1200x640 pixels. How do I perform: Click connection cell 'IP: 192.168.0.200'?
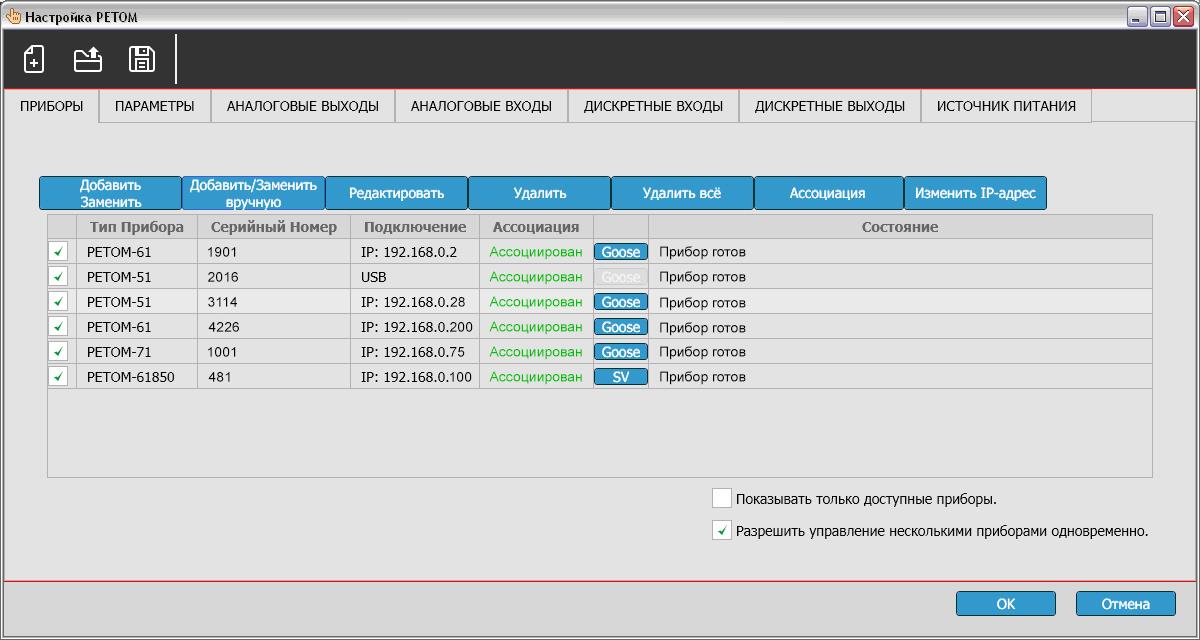[x=415, y=327]
